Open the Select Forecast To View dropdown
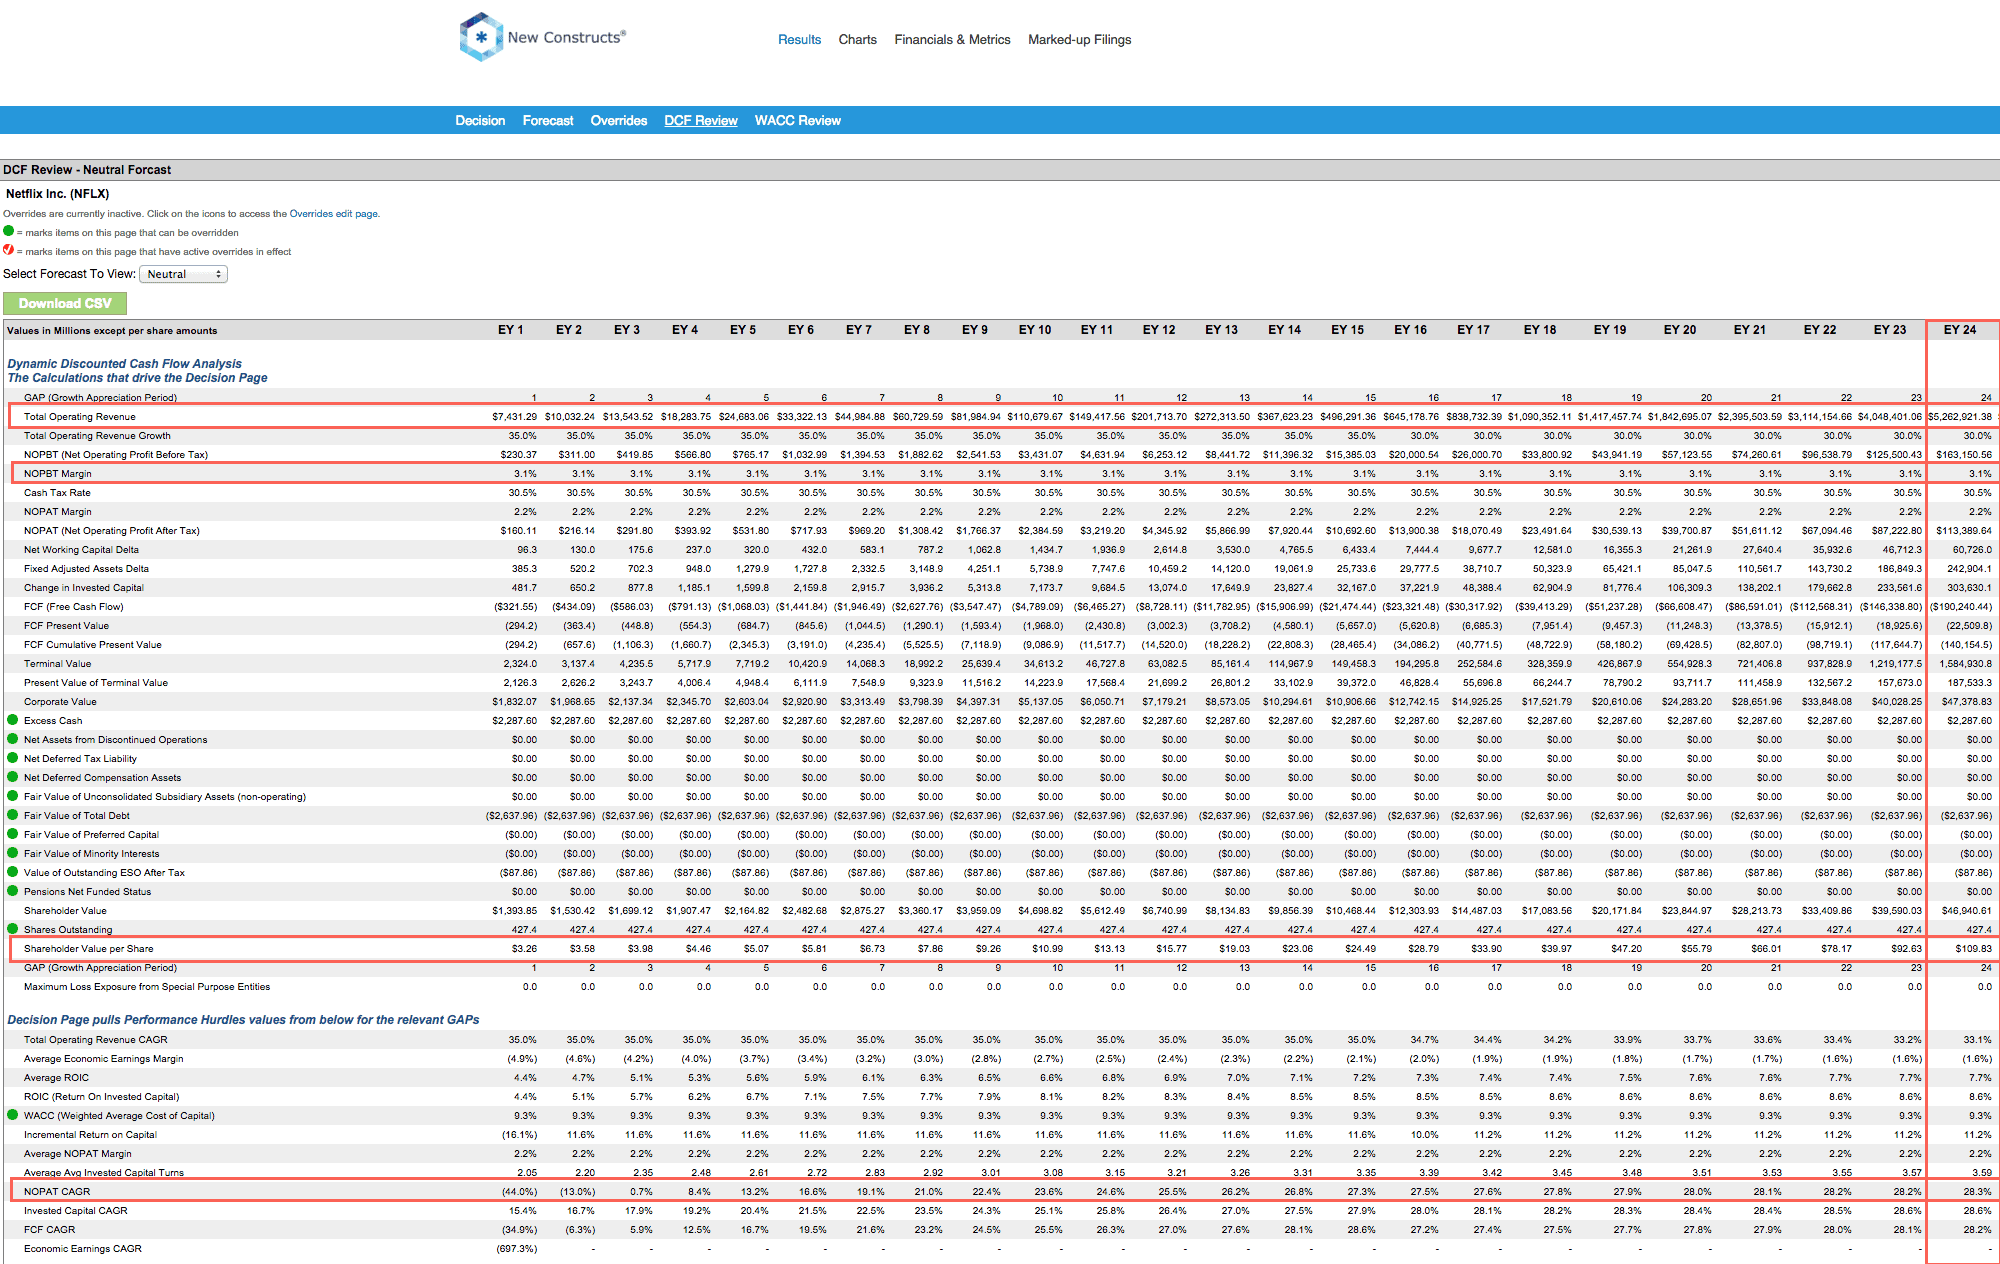This screenshot has height=1264, width=2000. pyautogui.click(x=183, y=274)
